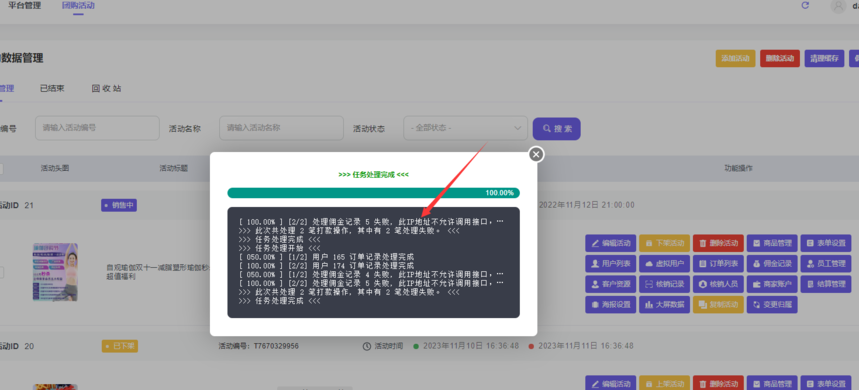Click log line 任务处理开始
This screenshot has width=859, height=390.
[279, 248]
